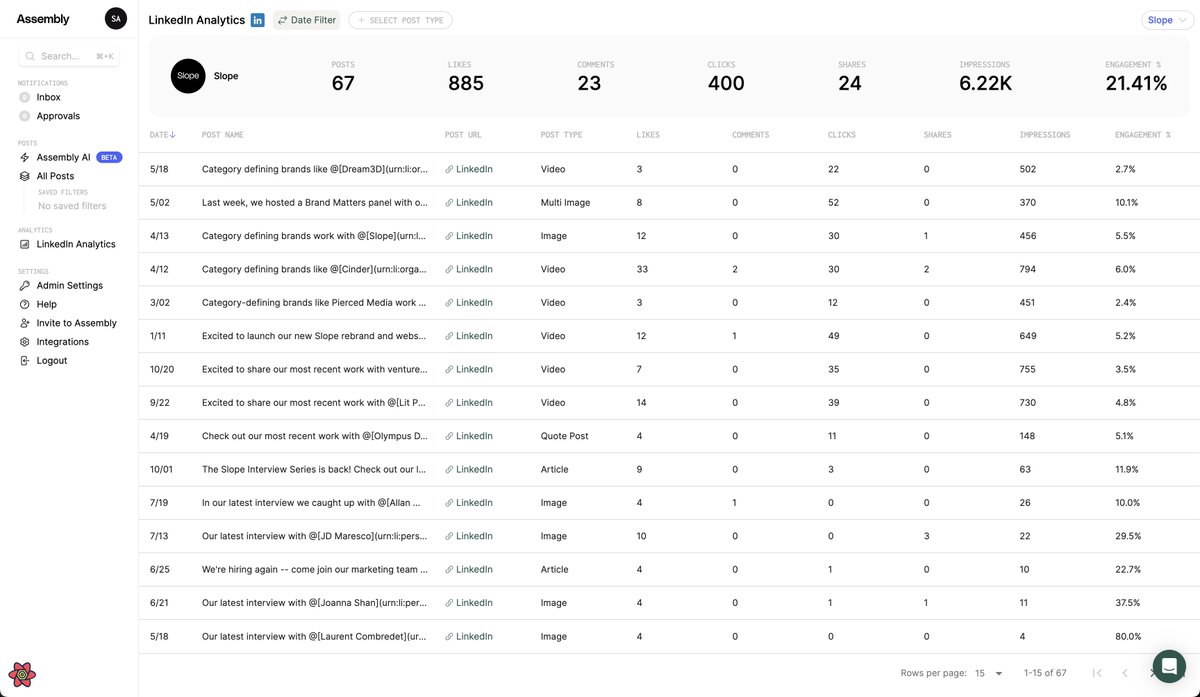Go to first page pagination icon
This screenshot has height=697, width=1200.
(1097, 673)
